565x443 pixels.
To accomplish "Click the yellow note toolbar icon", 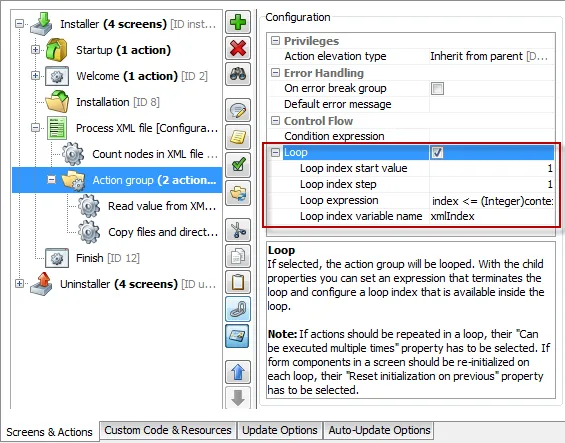I will [x=238, y=137].
